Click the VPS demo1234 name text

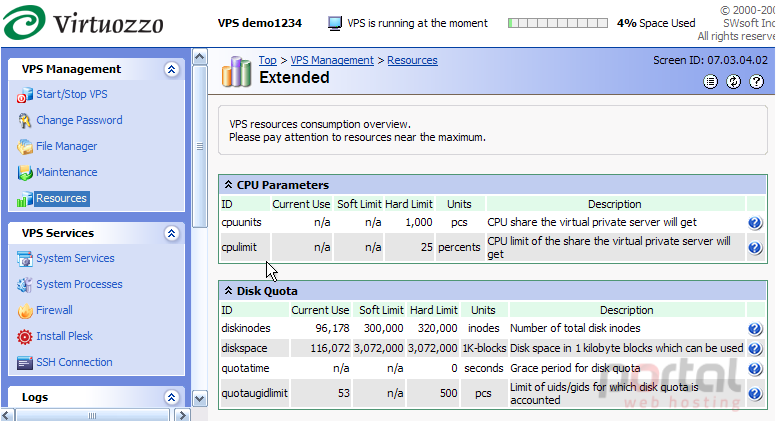tap(260, 23)
